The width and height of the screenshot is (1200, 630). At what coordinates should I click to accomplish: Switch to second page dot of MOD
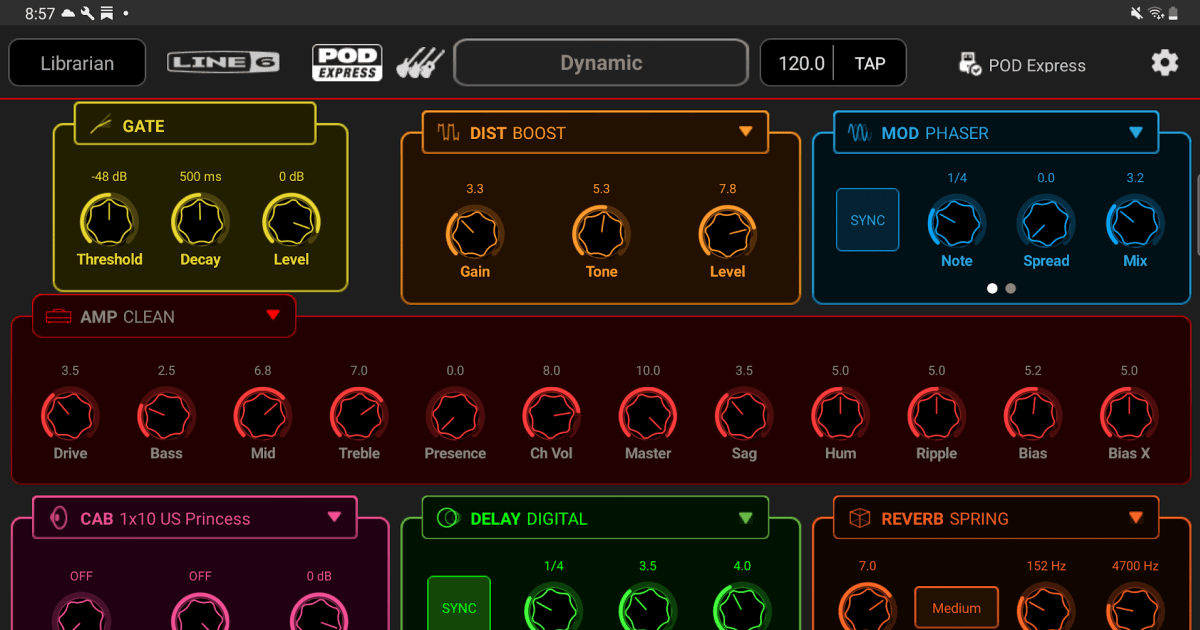click(x=1011, y=288)
